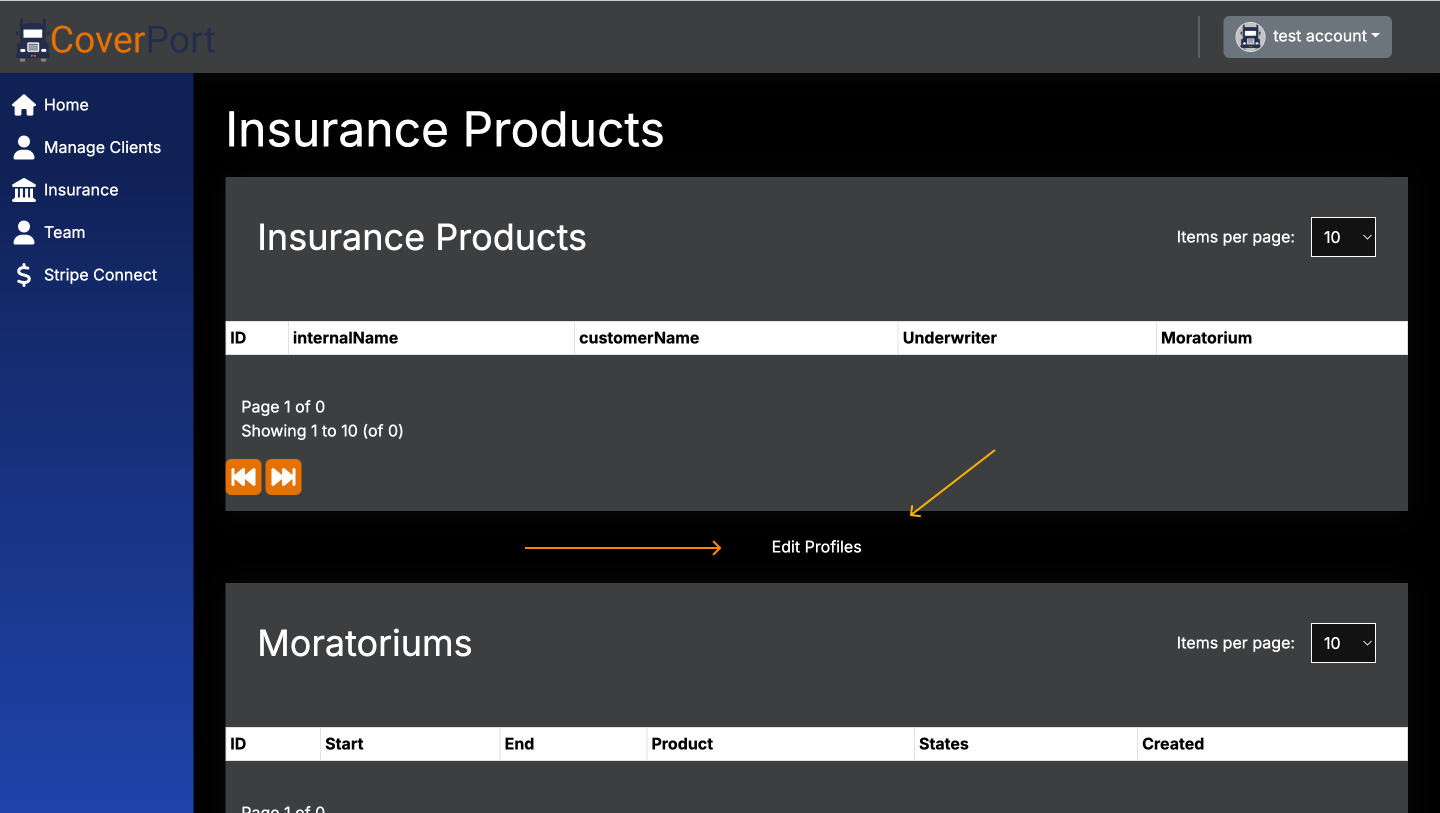1440x813 pixels.
Task: Click the CoverPort truck logo
Action: (31, 40)
